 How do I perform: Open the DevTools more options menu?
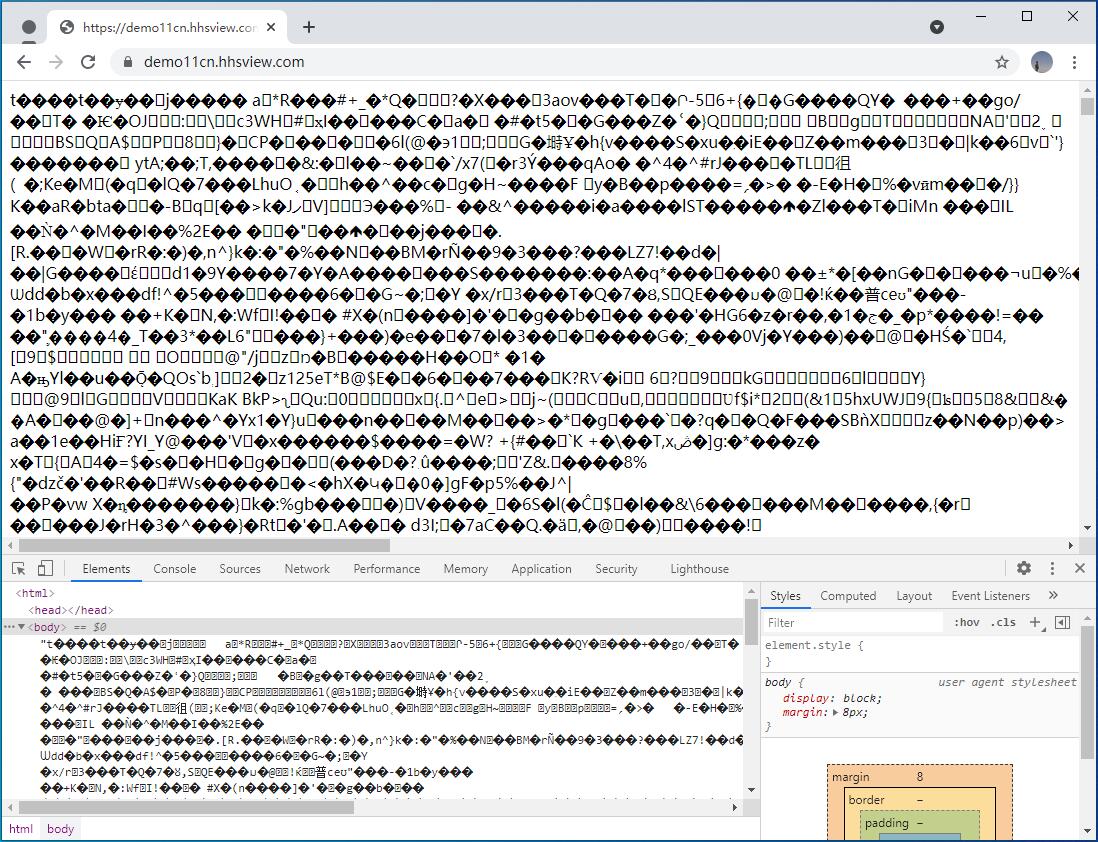point(1051,567)
